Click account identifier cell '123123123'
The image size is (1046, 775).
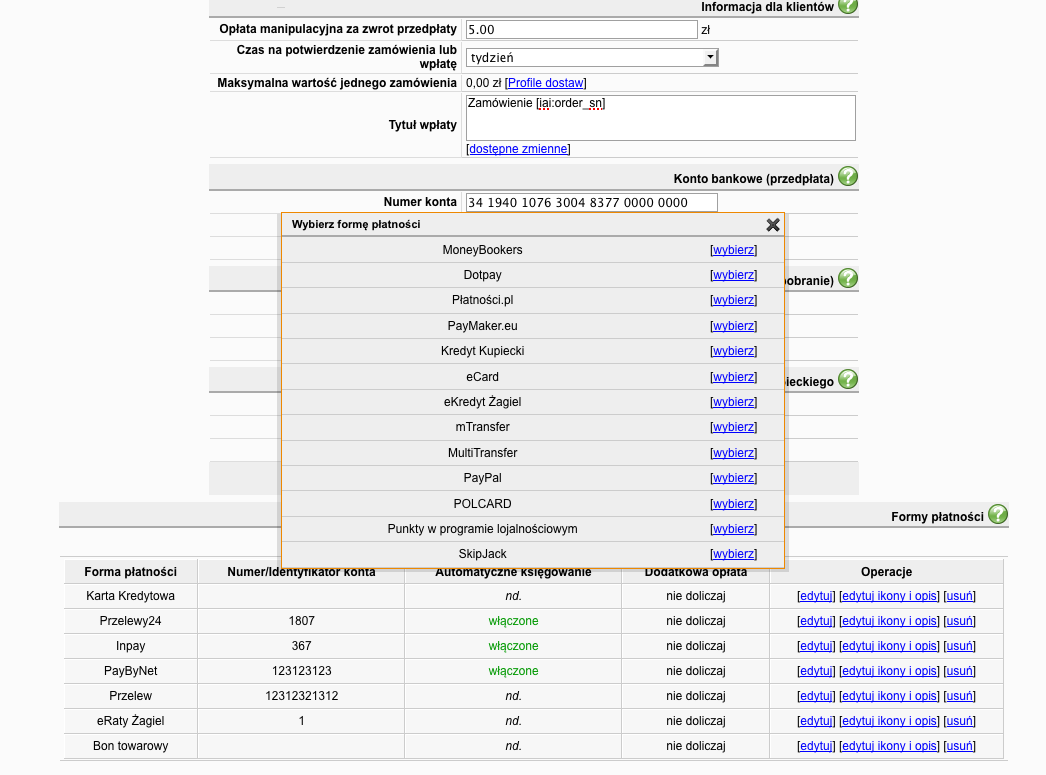pyautogui.click(x=302, y=671)
